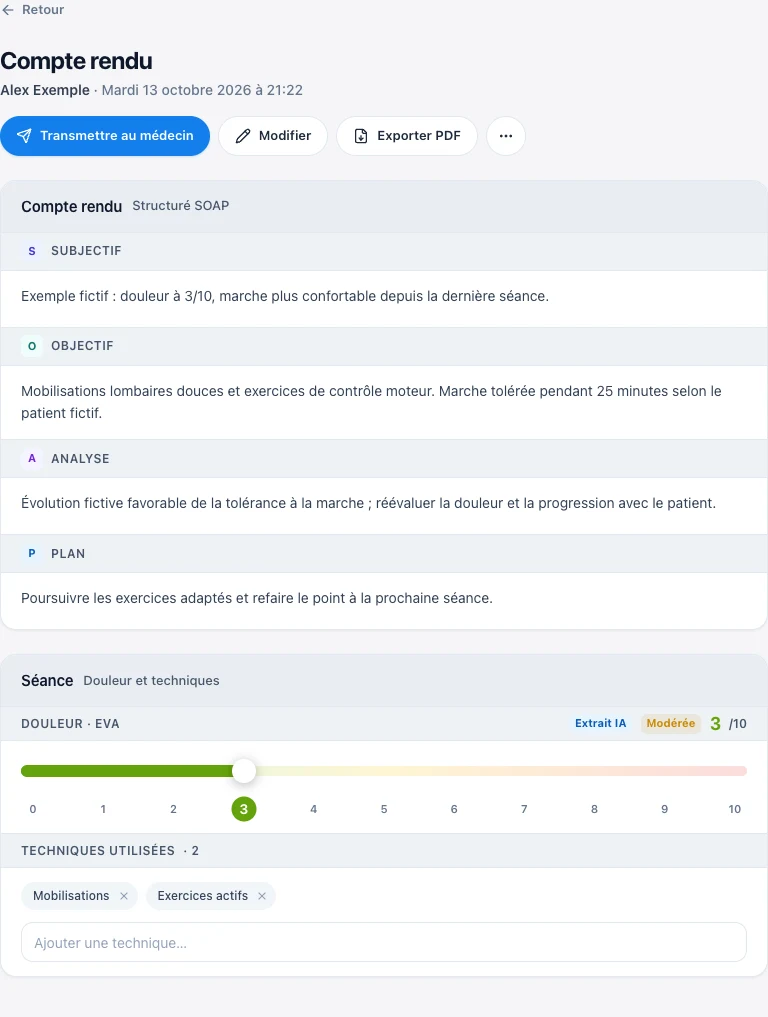Set pain scale to 5
The height and width of the screenshot is (1017, 768).
[x=384, y=809]
